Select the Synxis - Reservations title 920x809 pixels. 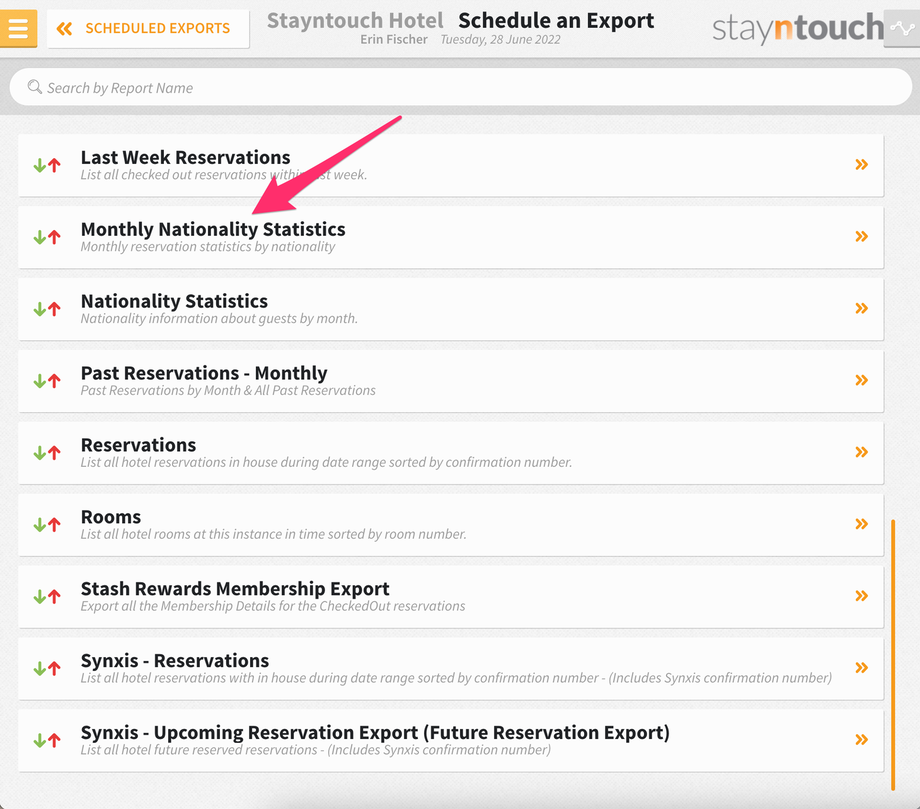[175, 661]
